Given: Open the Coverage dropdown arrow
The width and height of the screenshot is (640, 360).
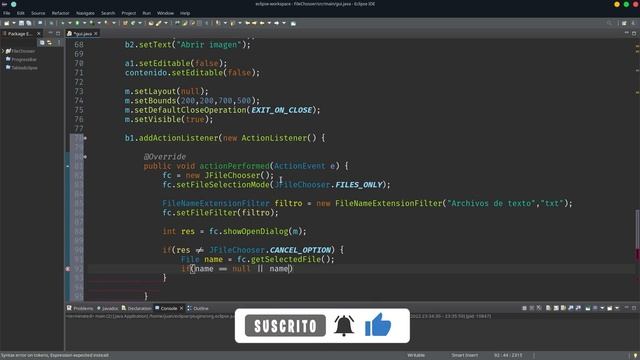Looking at the screenshot, I should [99, 23].
